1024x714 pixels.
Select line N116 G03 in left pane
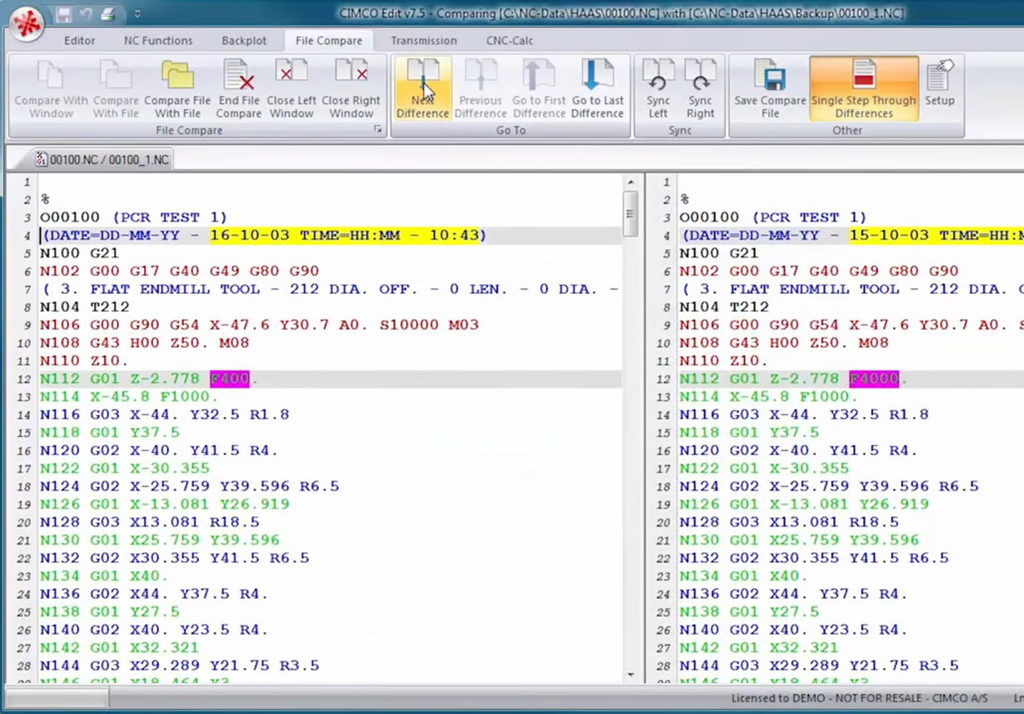165,415
